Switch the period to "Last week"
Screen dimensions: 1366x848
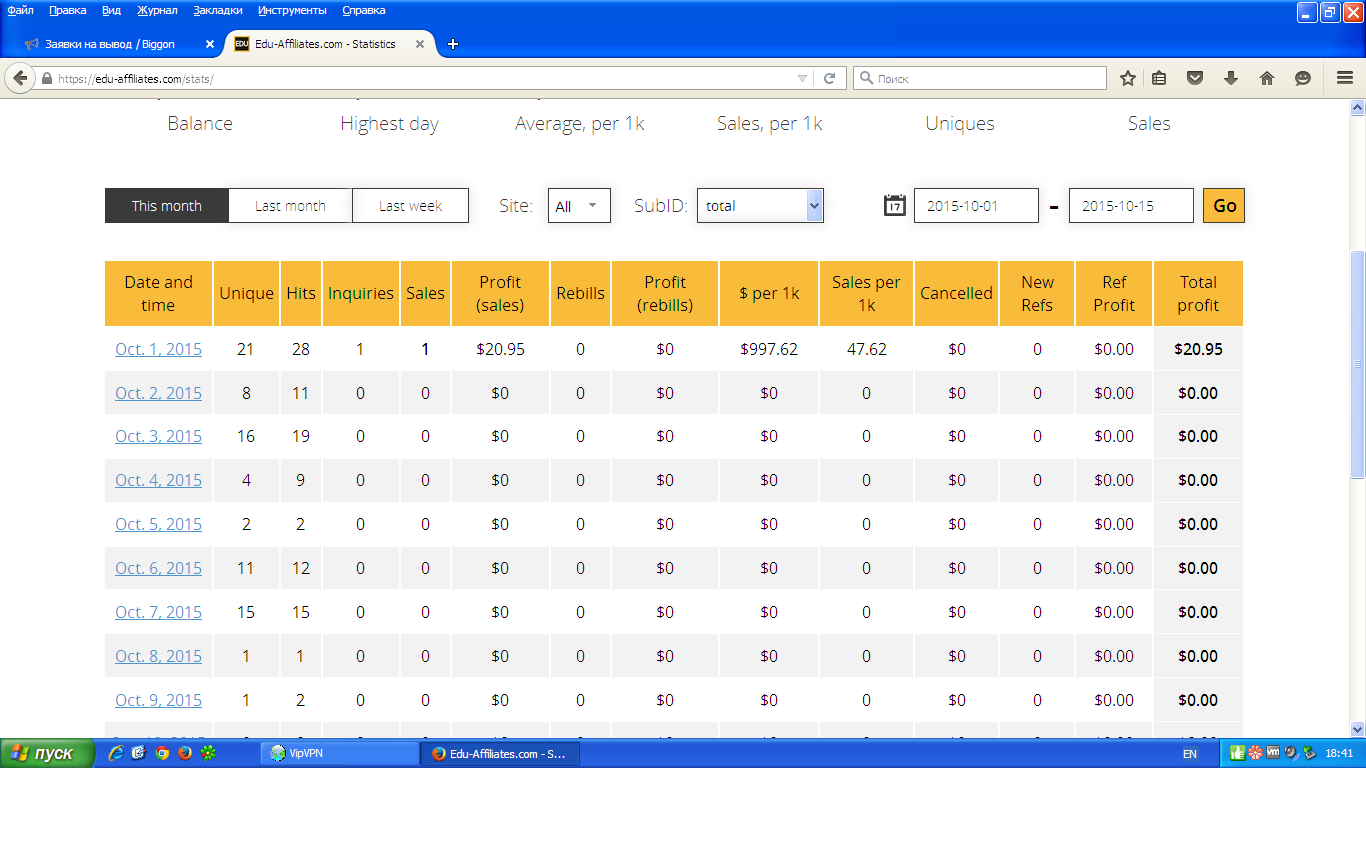pos(410,206)
